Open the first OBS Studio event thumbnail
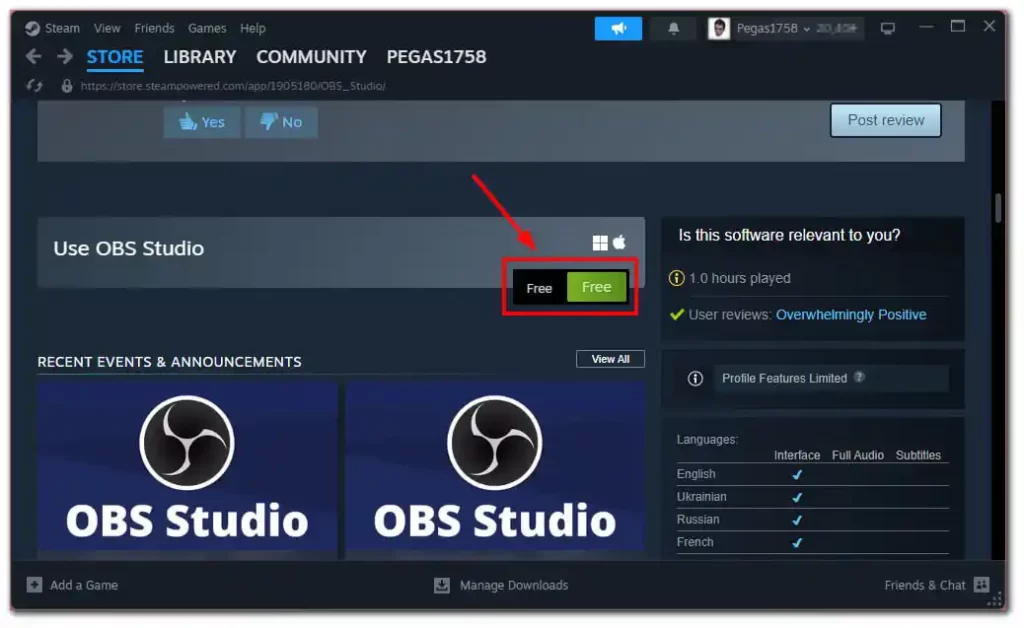The image size is (1024, 628). [x=187, y=467]
